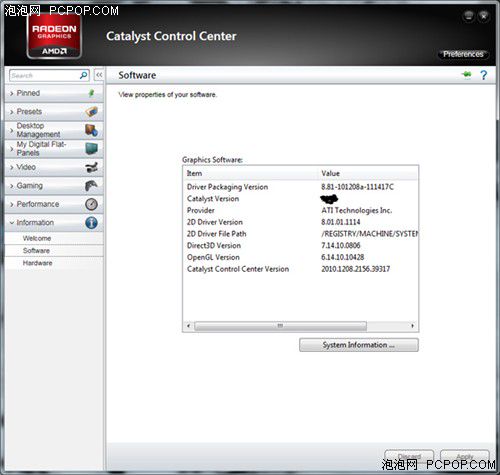Viewport: 500px width, 475px height.
Task: Click value 8.81-101208a-111417C
Action: [x=357, y=187]
